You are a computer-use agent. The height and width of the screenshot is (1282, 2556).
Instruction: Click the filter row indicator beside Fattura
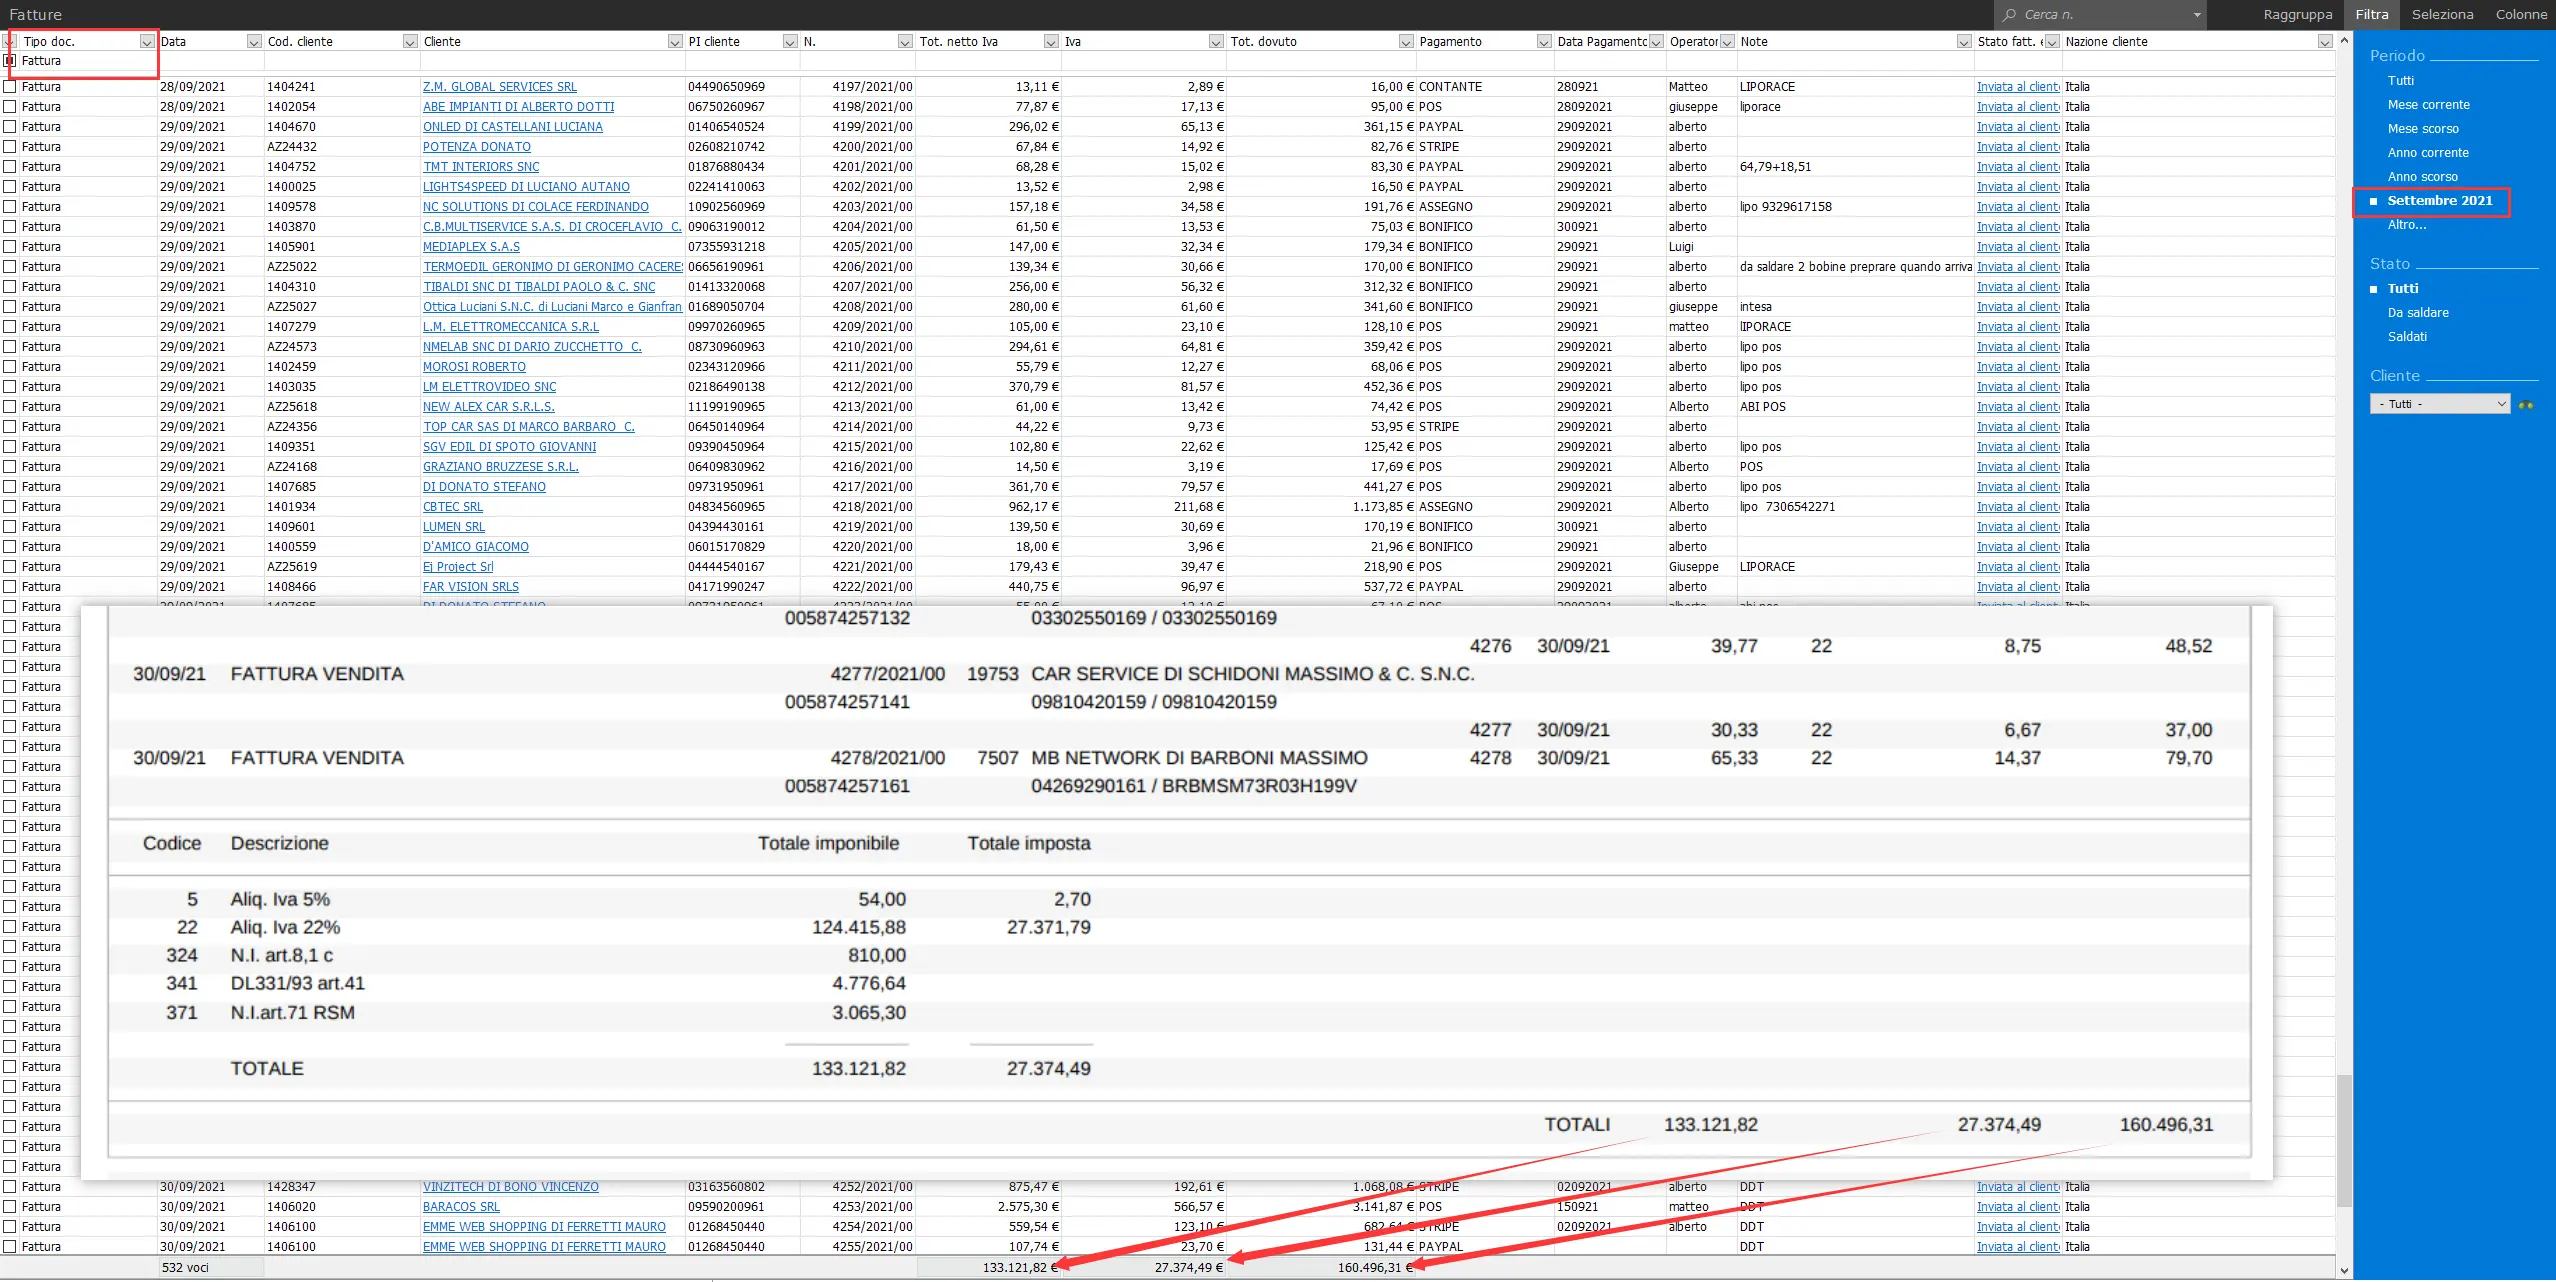tap(10, 61)
